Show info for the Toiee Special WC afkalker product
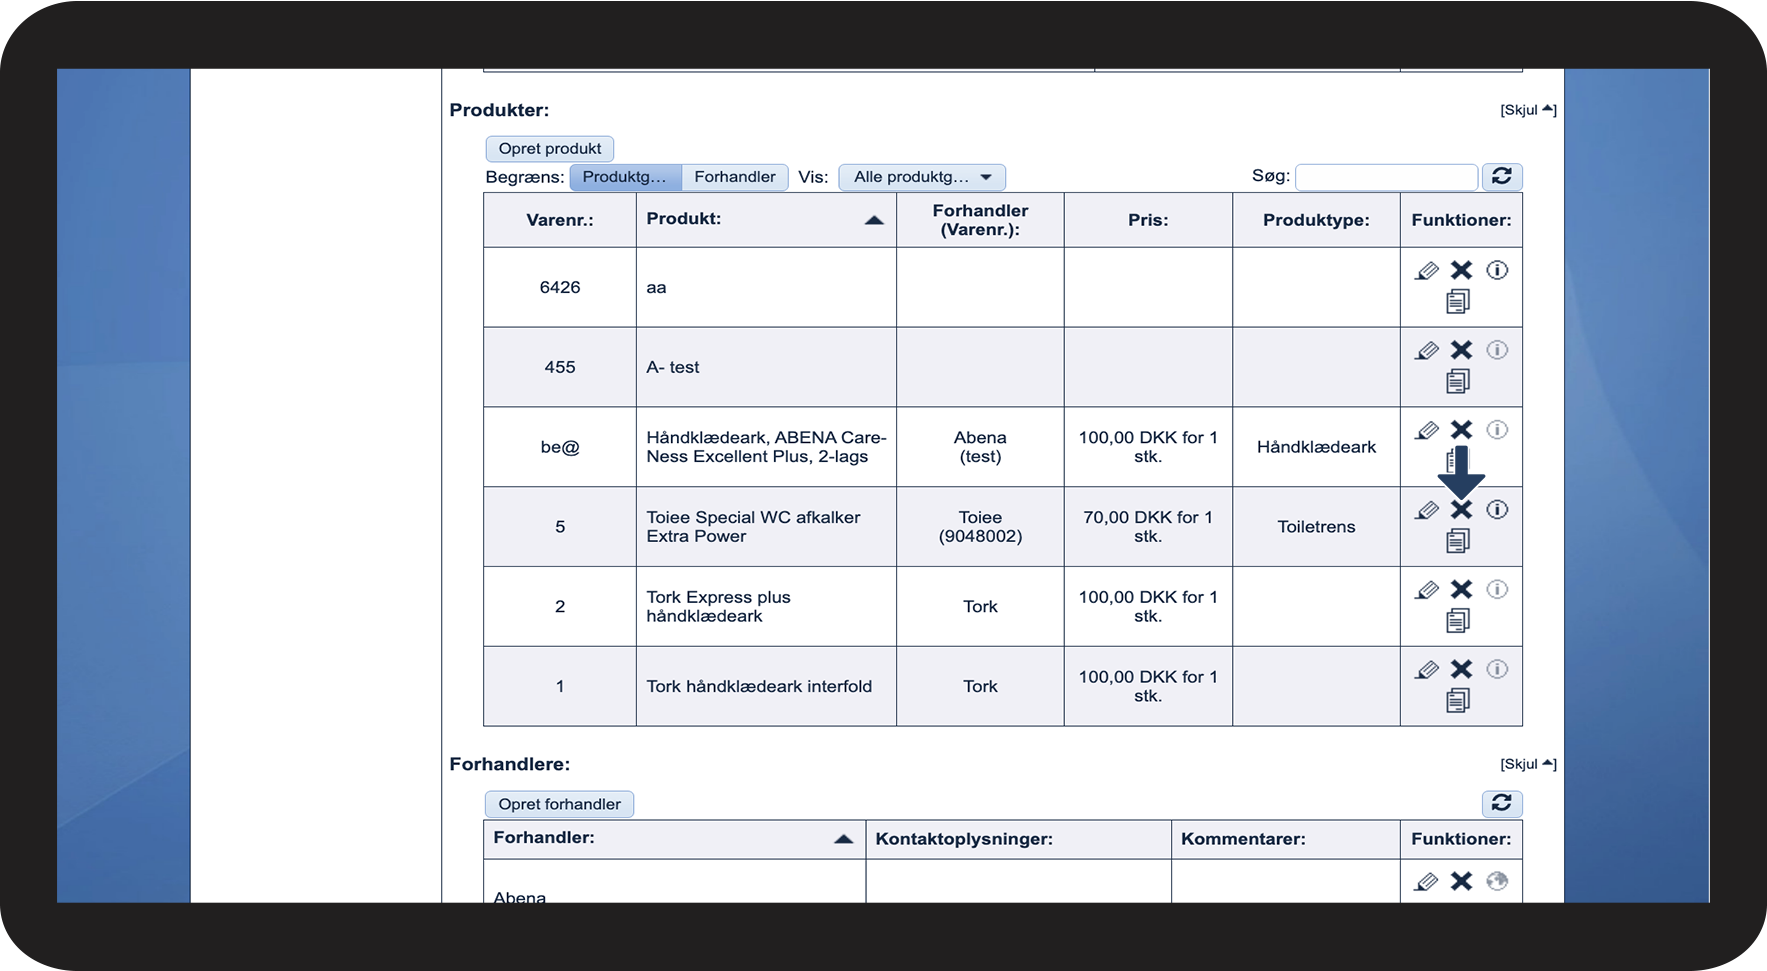The height and width of the screenshot is (971, 1767). [x=1497, y=510]
